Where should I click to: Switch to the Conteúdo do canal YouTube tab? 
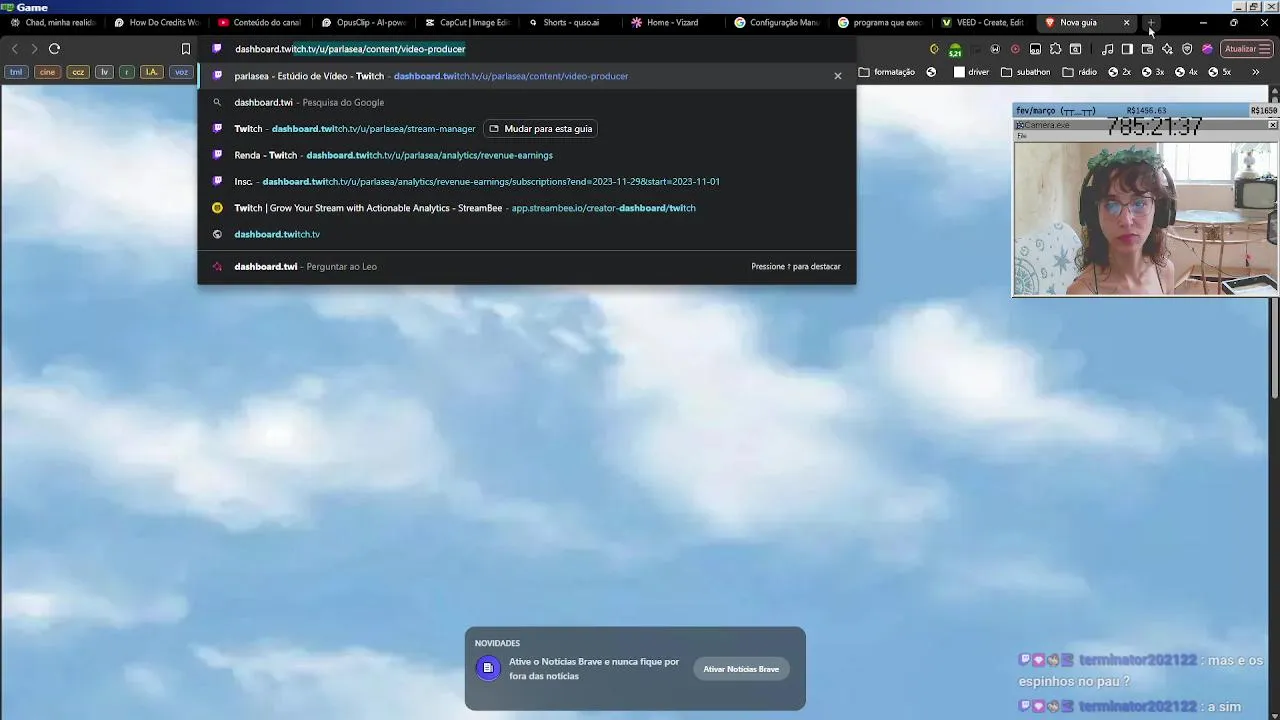click(x=259, y=22)
